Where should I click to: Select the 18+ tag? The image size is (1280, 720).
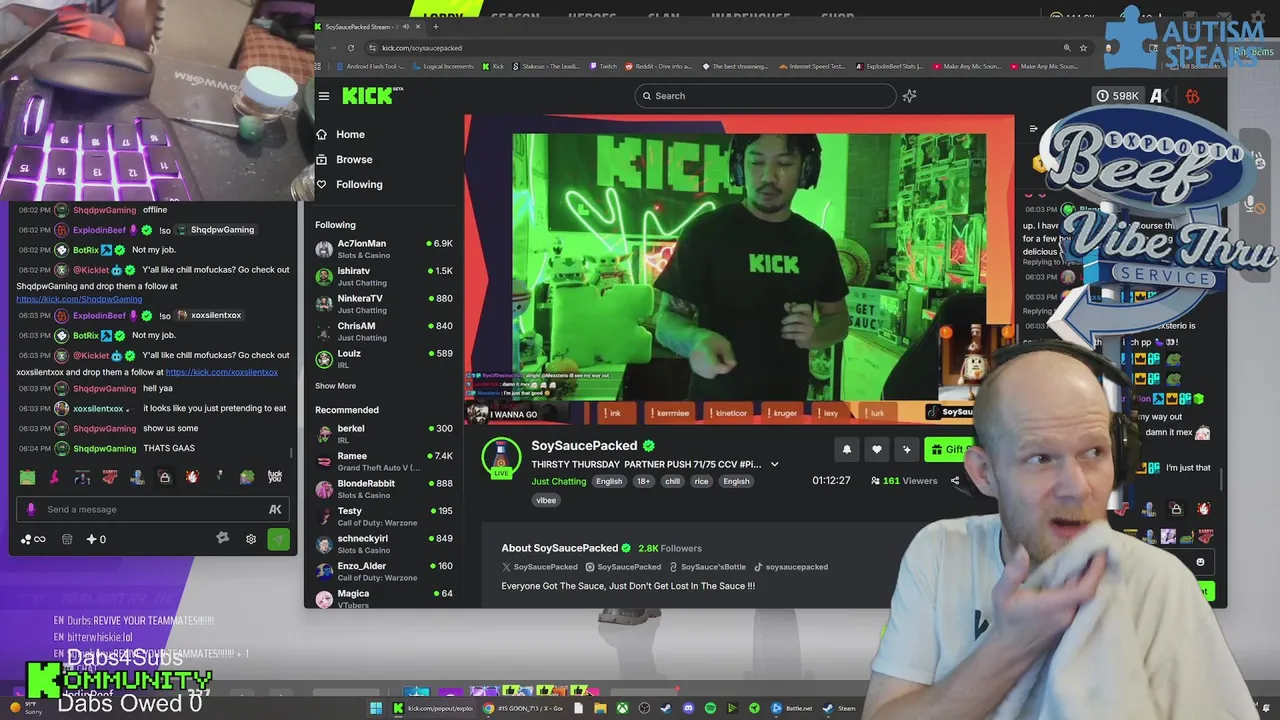click(x=643, y=481)
